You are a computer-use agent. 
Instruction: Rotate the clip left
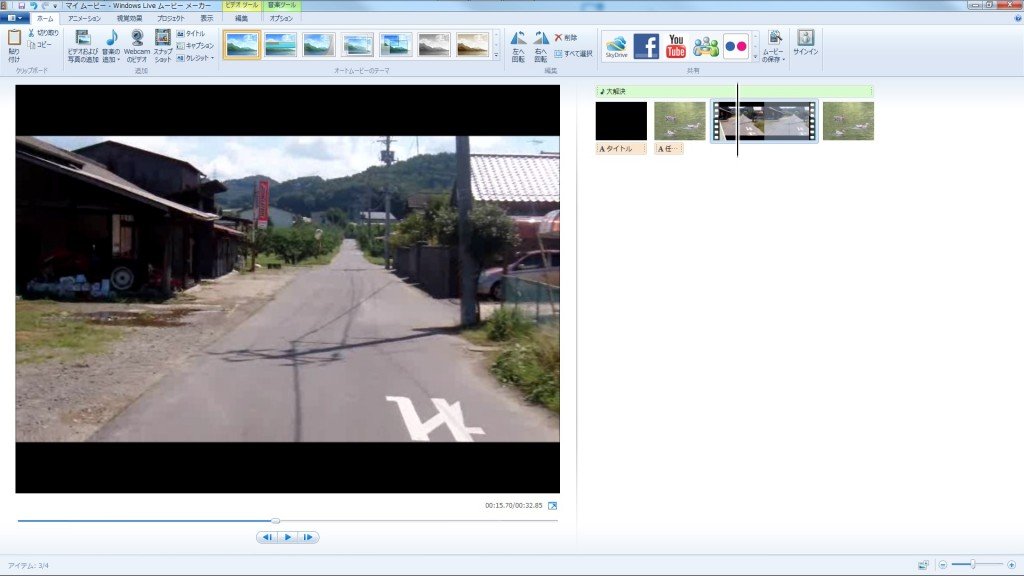tap(518, 45)
